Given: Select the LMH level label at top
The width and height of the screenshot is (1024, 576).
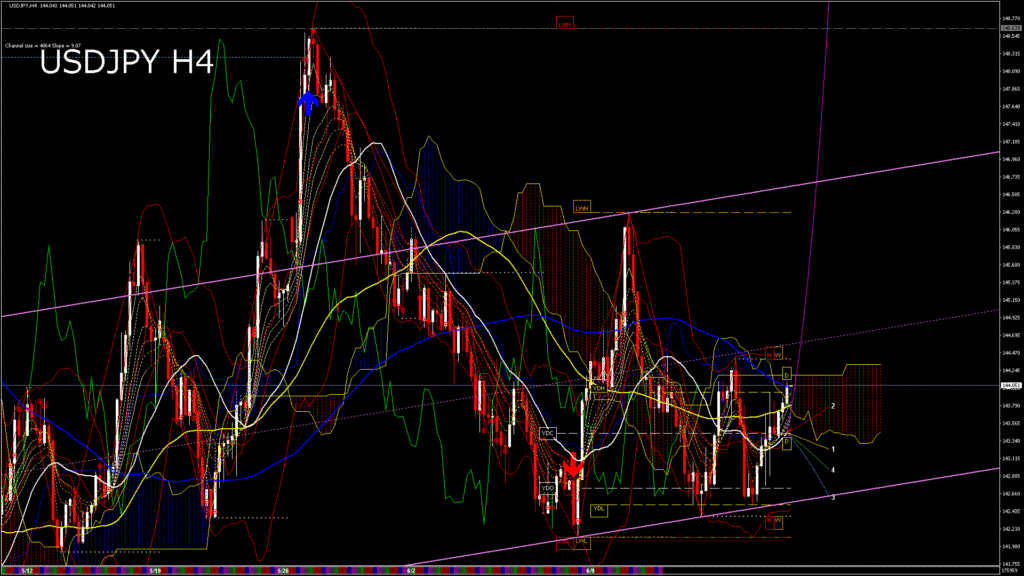Looking at the screenshot, I should click(564, 24).
